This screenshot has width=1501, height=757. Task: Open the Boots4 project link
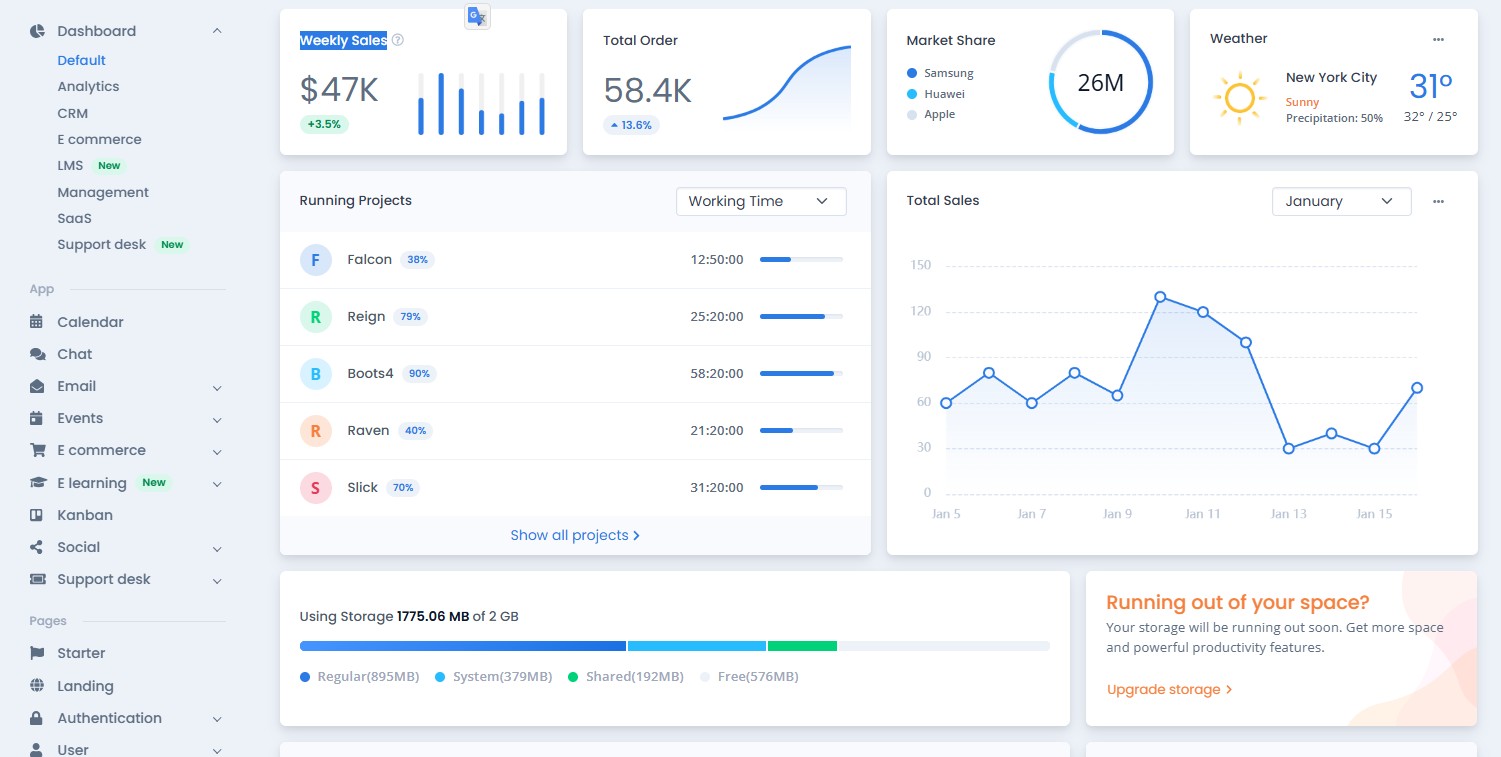pyautogui.click(x=370, y=373)
